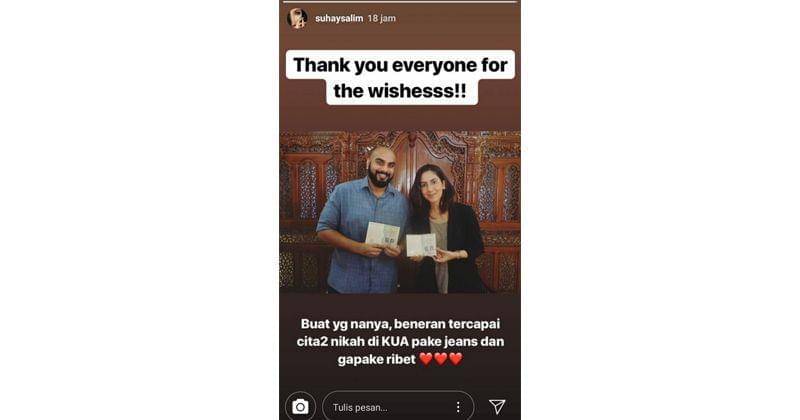Focus the "Tulis pesan..." message field

tap(398, 407)
